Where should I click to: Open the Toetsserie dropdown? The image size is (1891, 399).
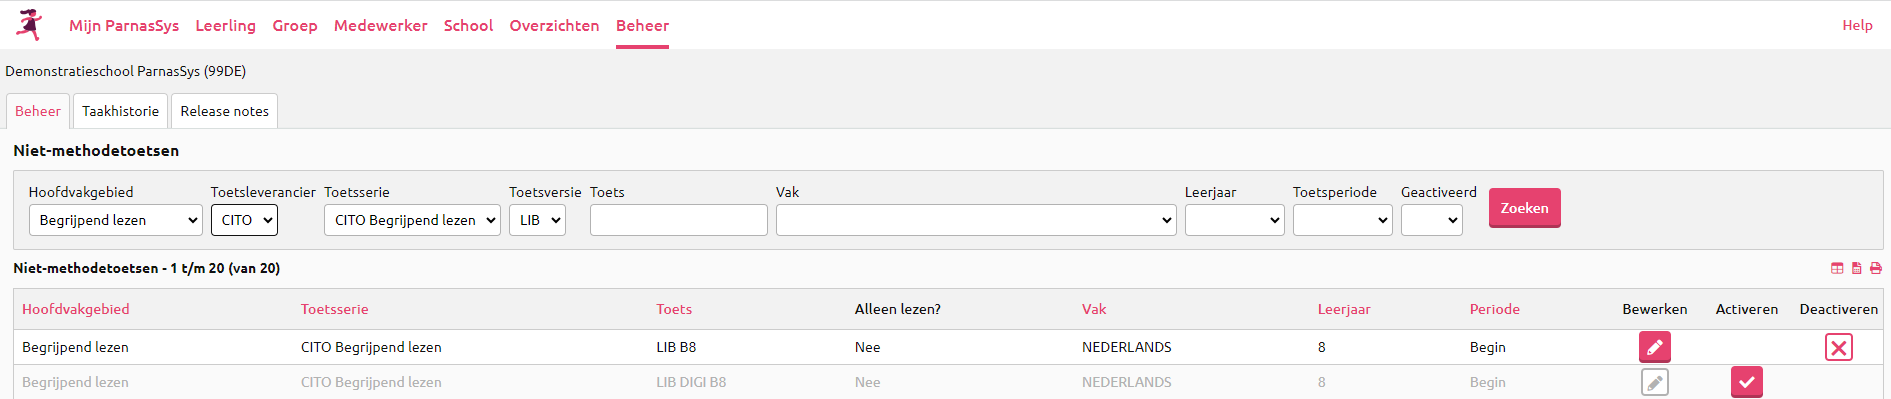click(412, 220)
